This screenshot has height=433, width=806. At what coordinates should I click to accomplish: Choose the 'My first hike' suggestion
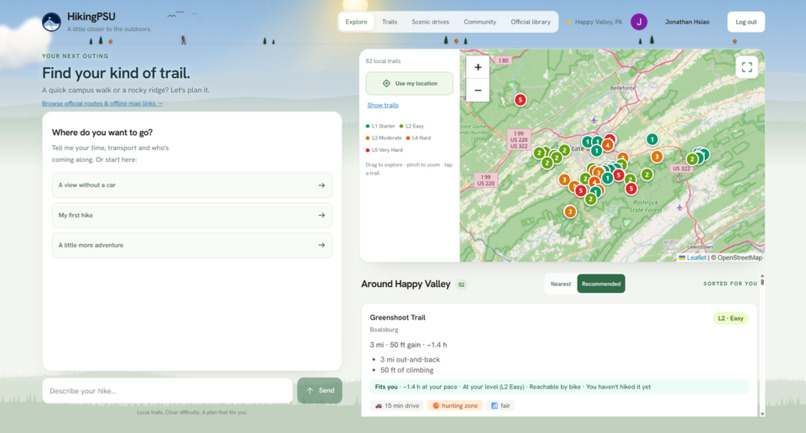click(x=192, y=215)
